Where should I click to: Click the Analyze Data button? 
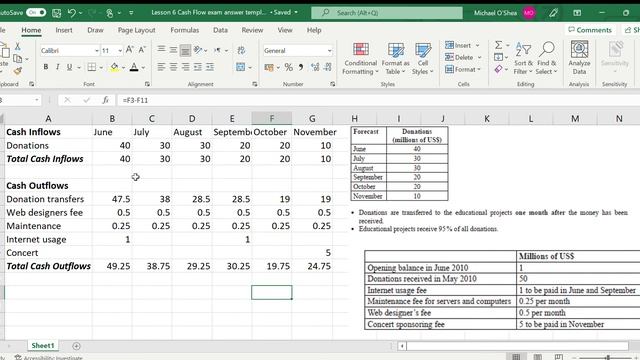(579, 58)
